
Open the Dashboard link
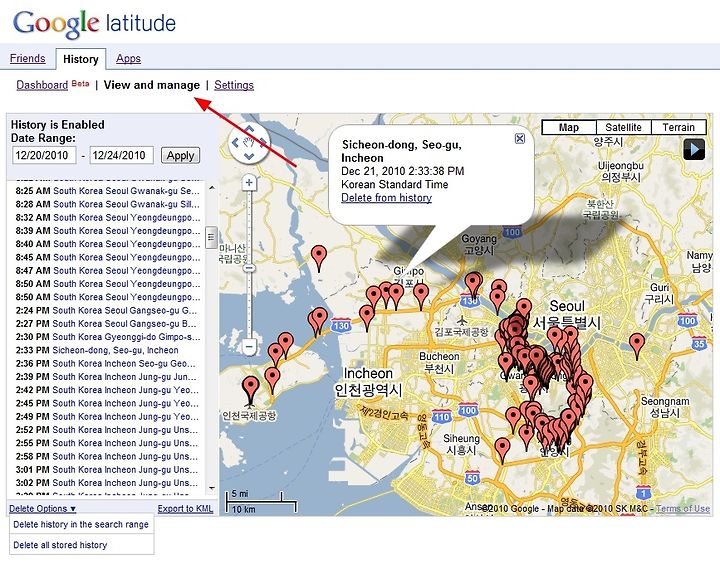tap(42, 85)
